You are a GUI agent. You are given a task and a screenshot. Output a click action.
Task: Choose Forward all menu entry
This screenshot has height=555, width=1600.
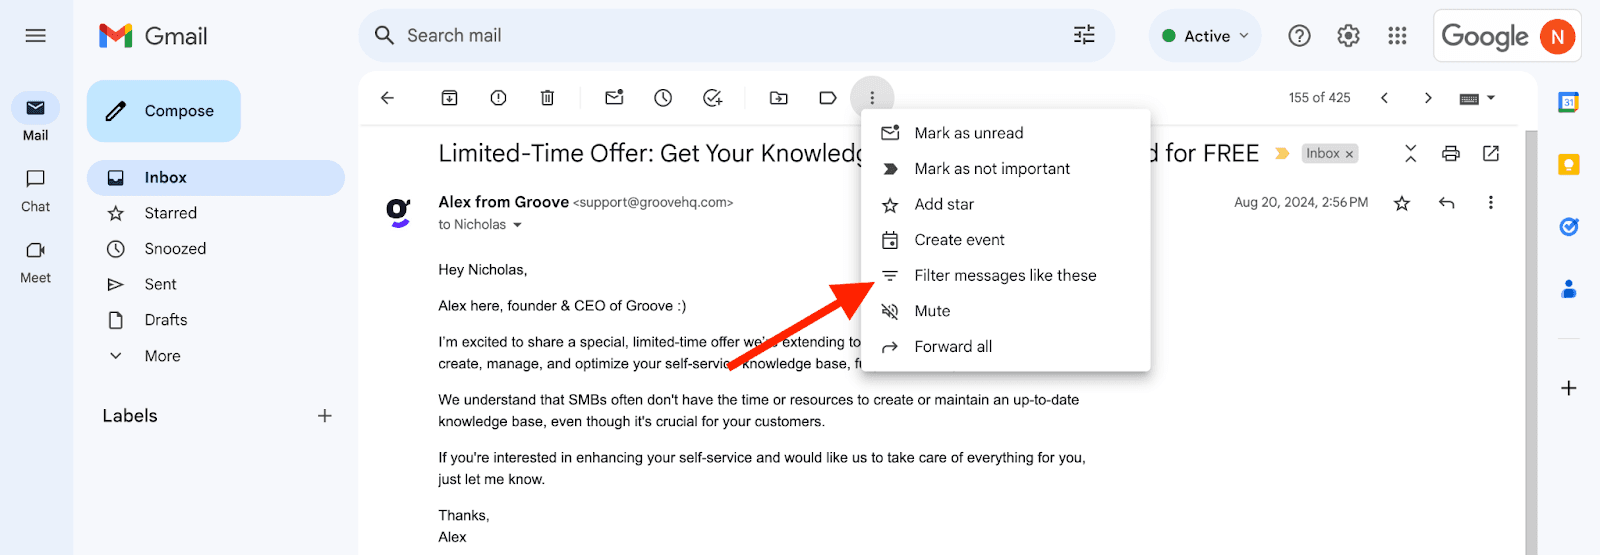[x=1005, y=347]
